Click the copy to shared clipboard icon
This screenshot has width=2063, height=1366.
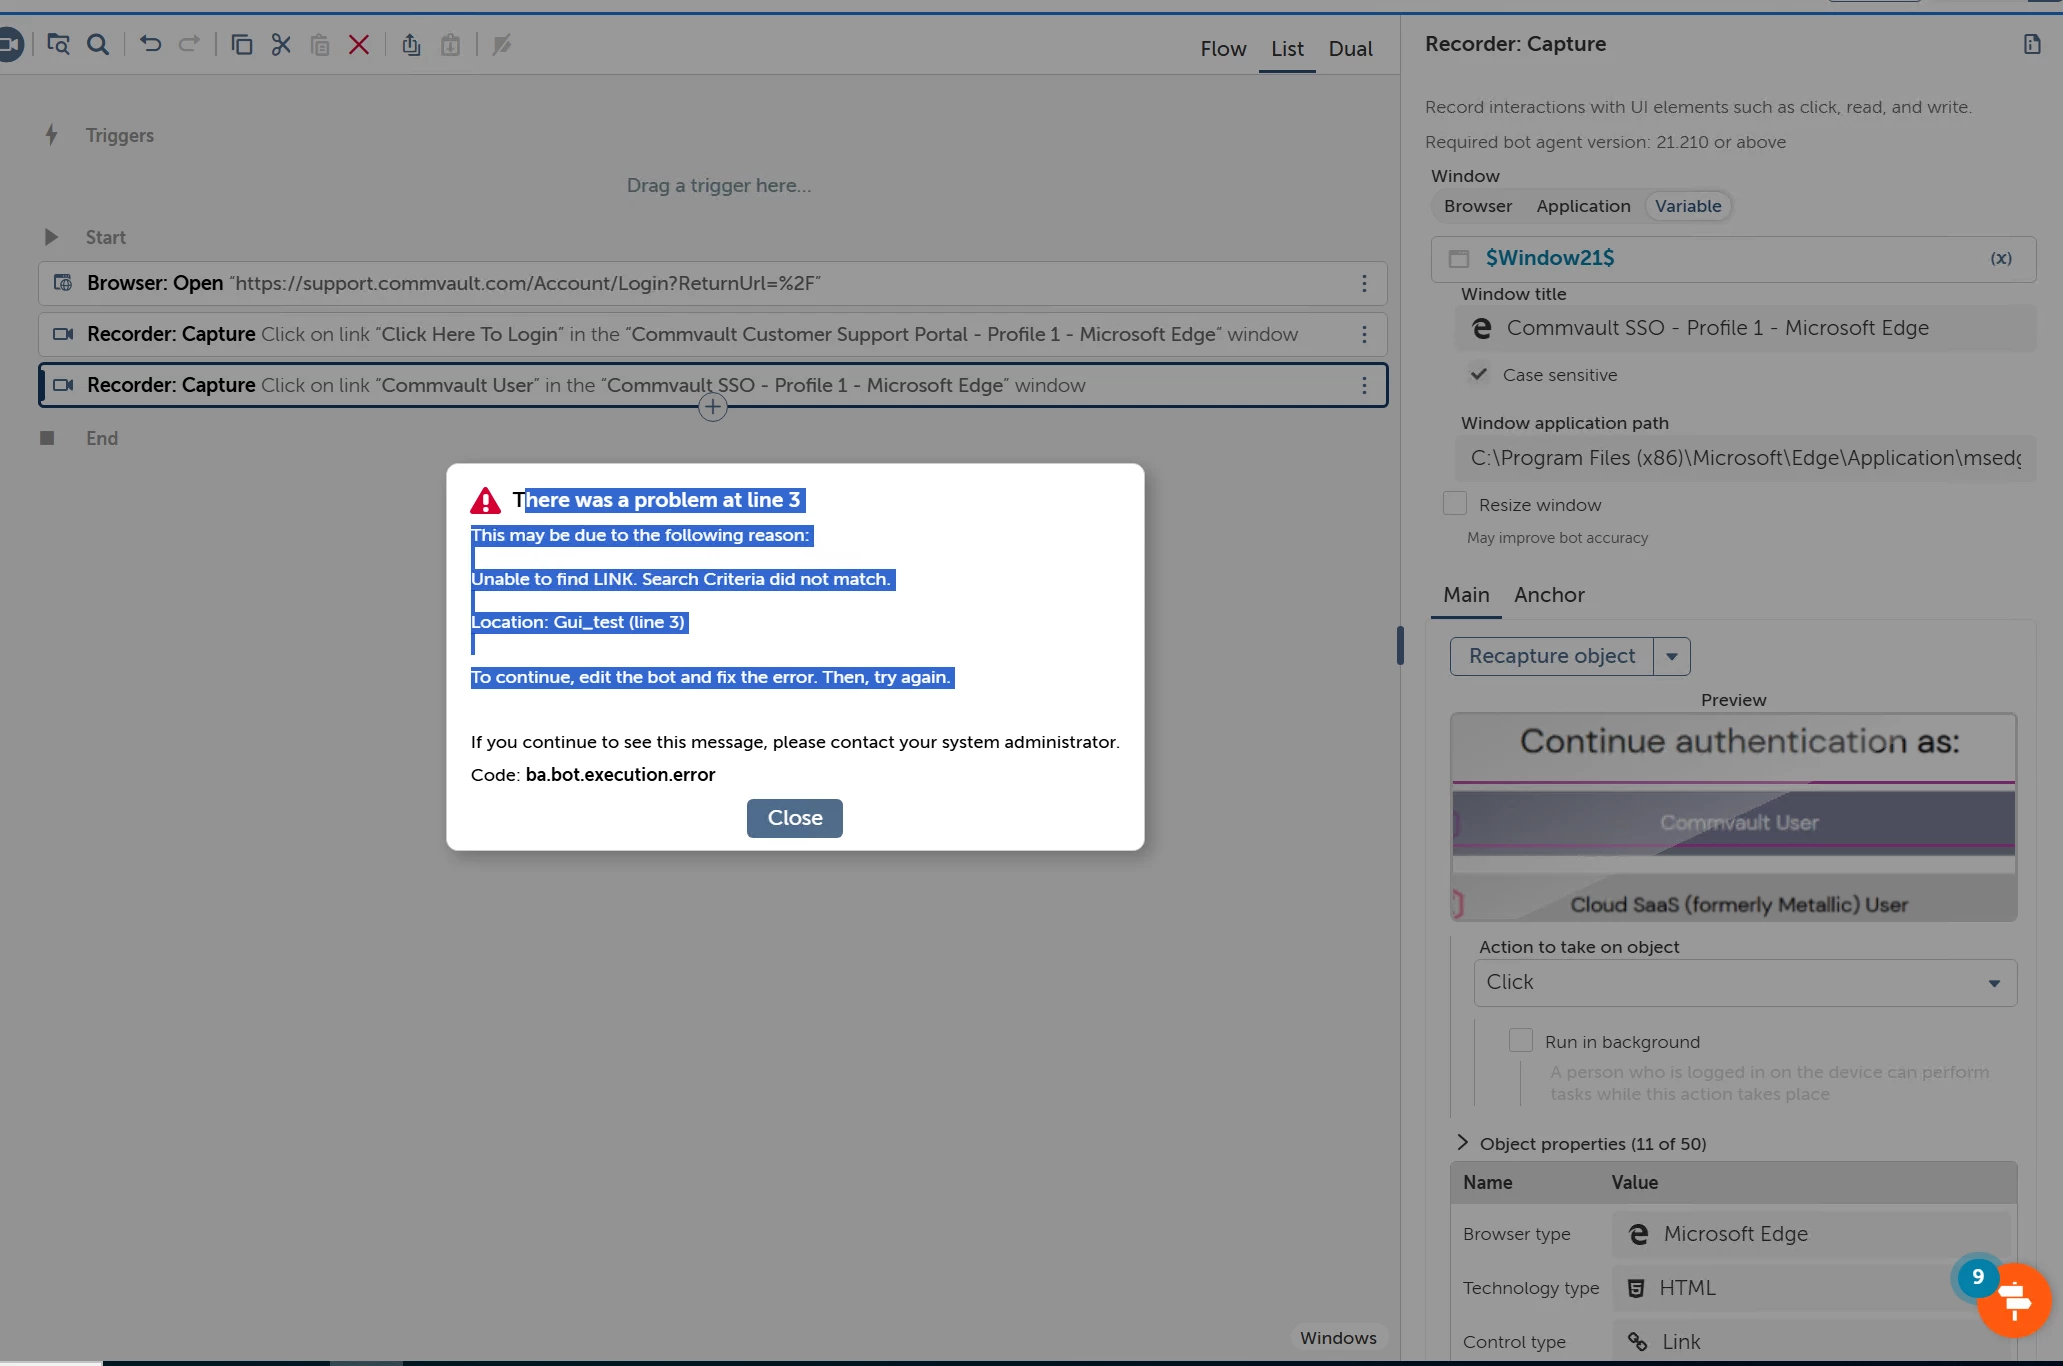[x=411, y=45]
